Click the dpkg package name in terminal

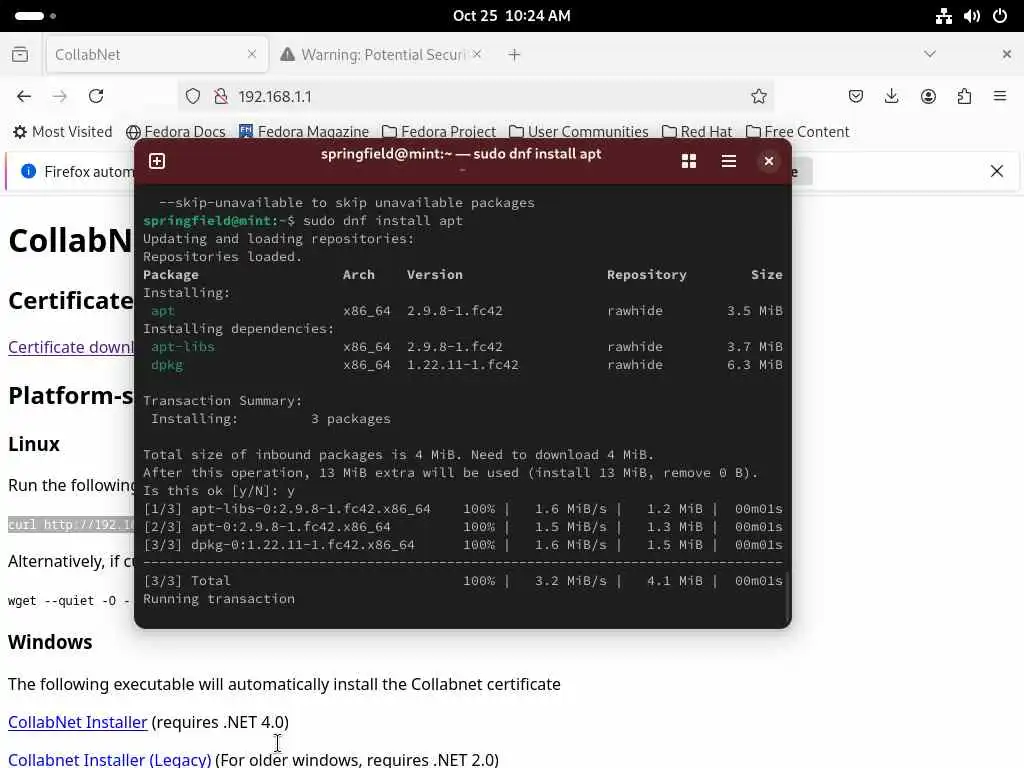coord(167,365)
